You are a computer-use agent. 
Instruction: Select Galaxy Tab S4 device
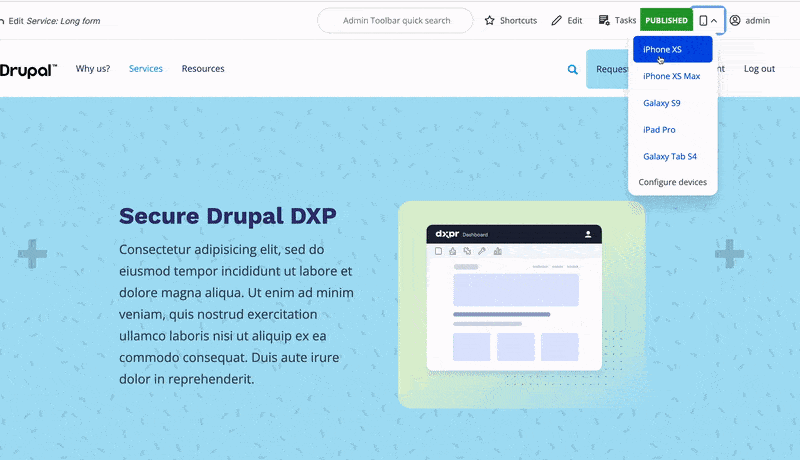(x=672, y=157)
